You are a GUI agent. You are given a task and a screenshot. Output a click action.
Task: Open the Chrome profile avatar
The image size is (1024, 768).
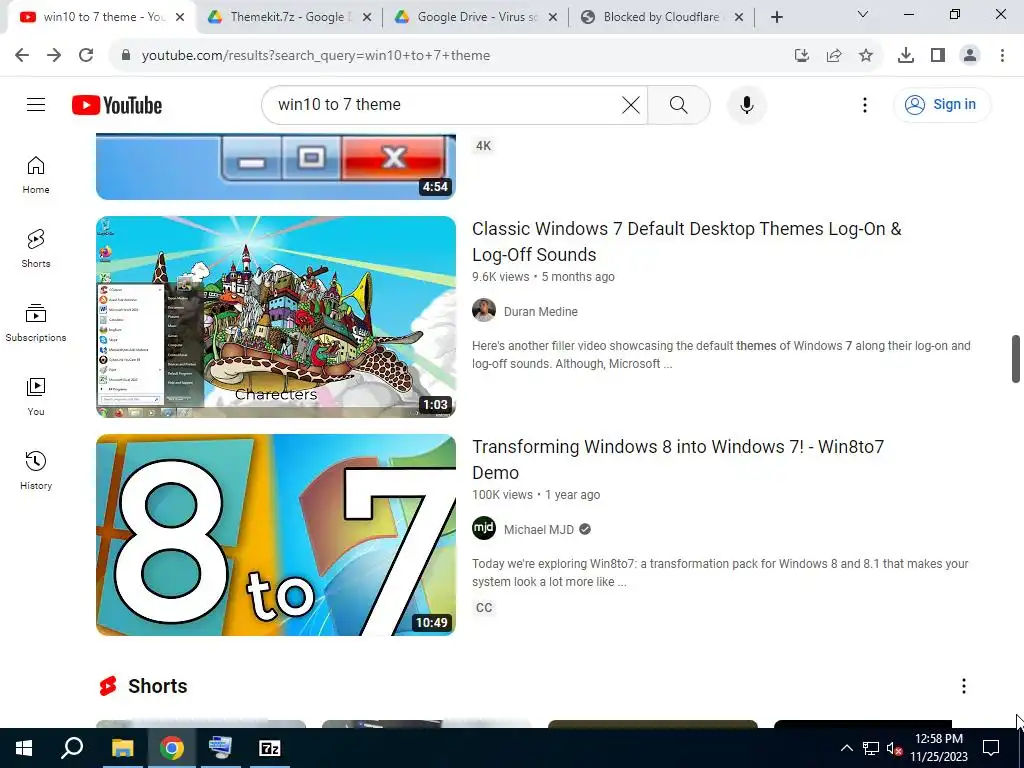(x=970, y=55)
